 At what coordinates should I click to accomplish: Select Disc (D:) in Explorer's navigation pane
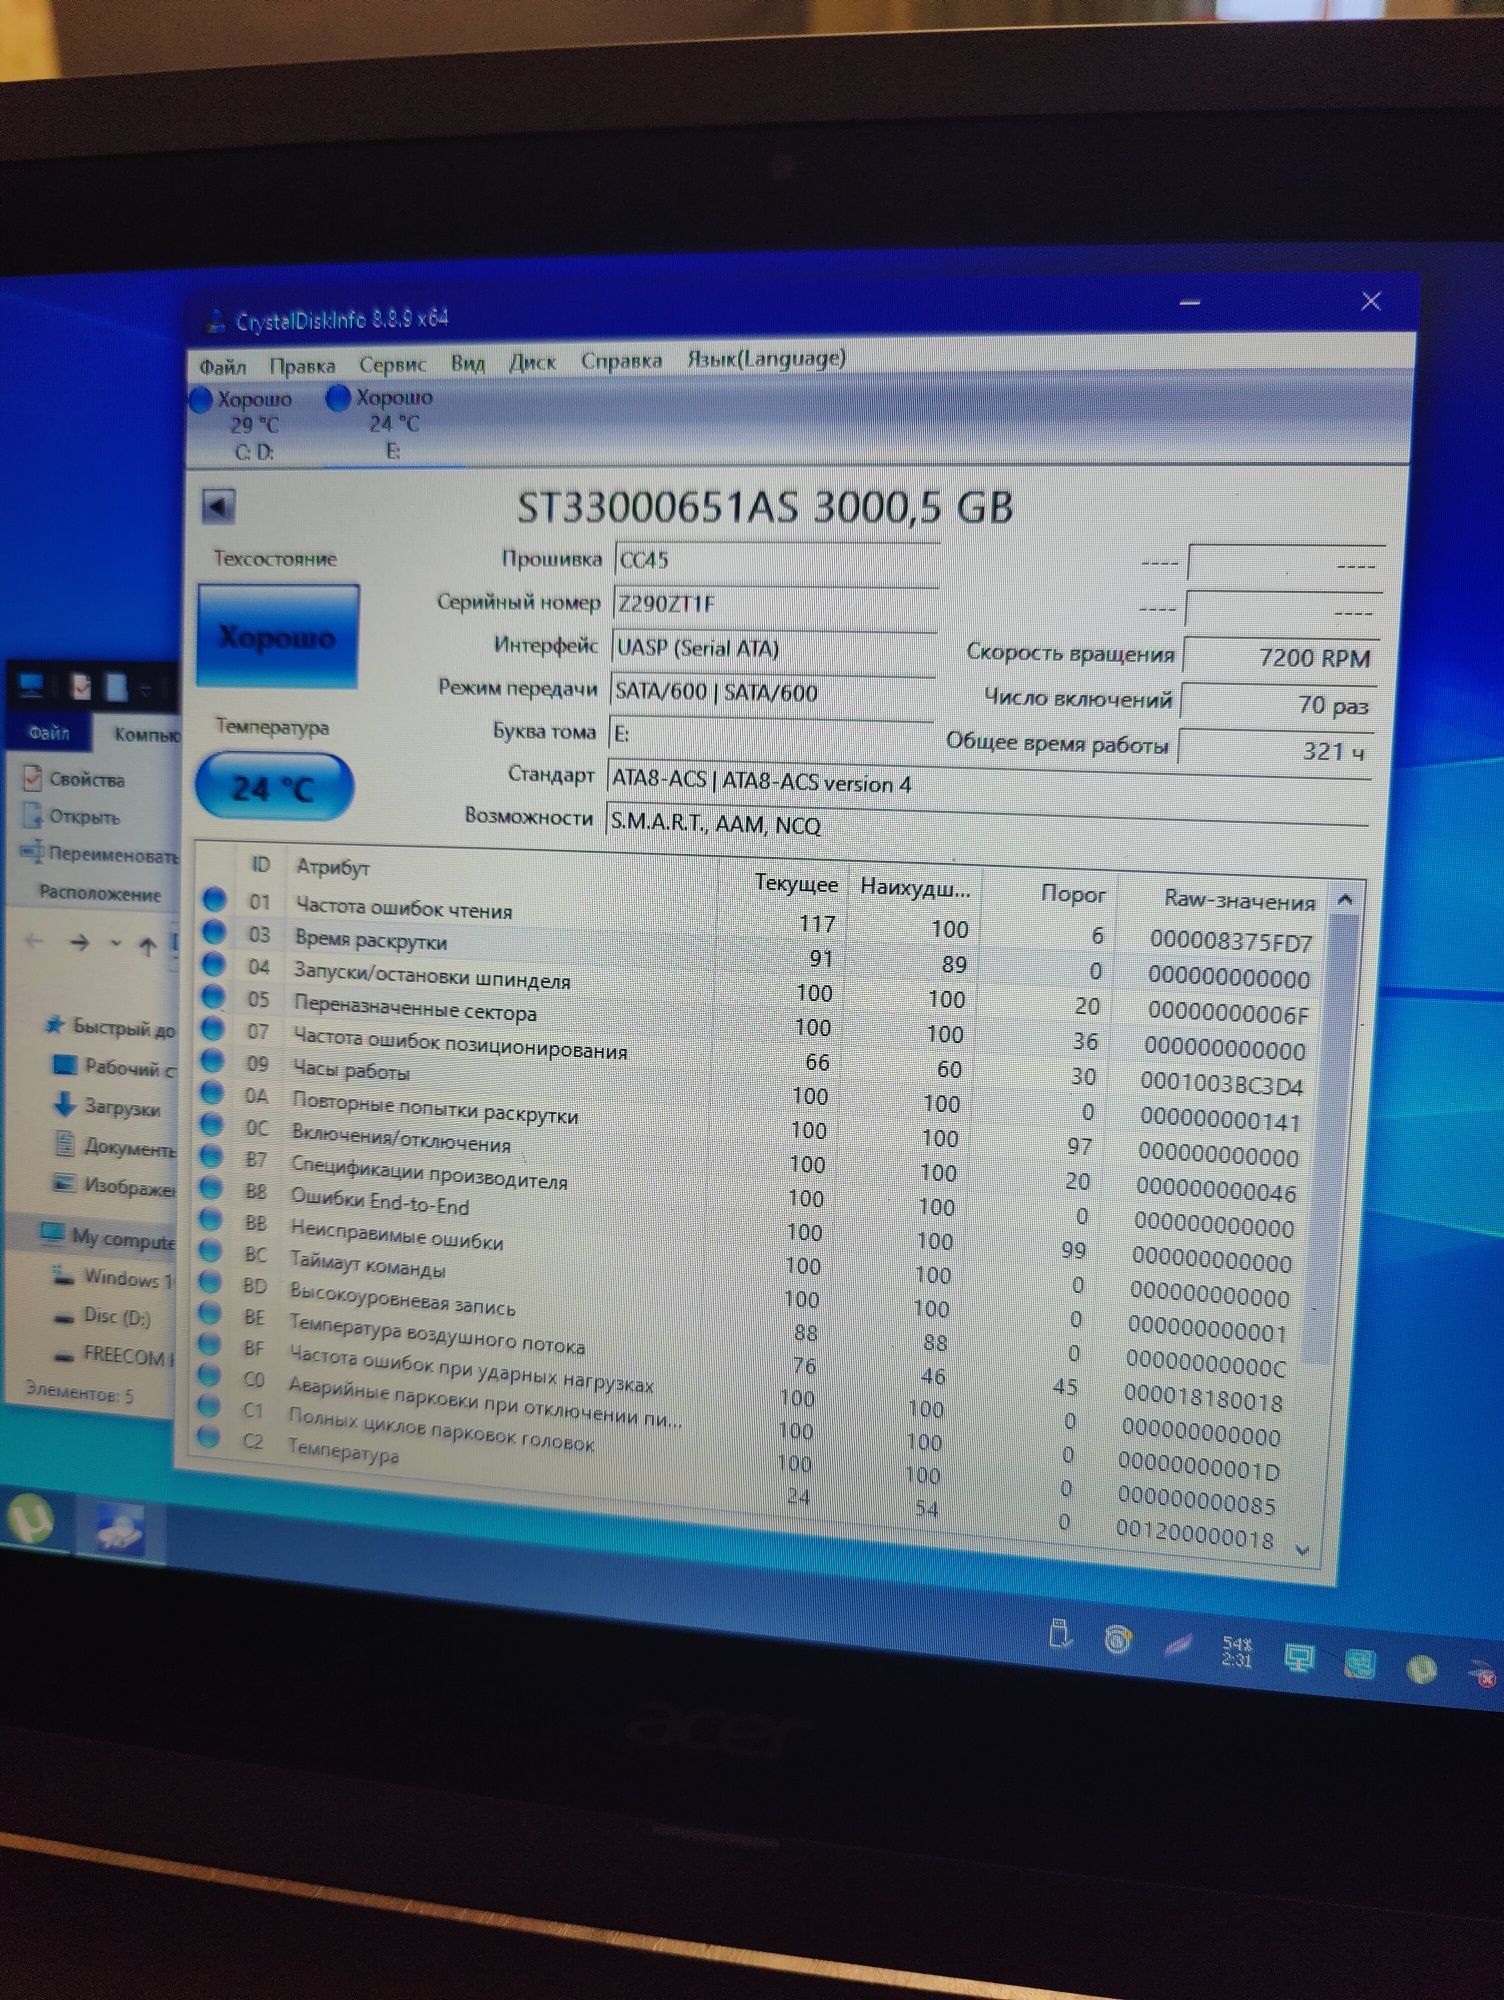coord(103,1316)
